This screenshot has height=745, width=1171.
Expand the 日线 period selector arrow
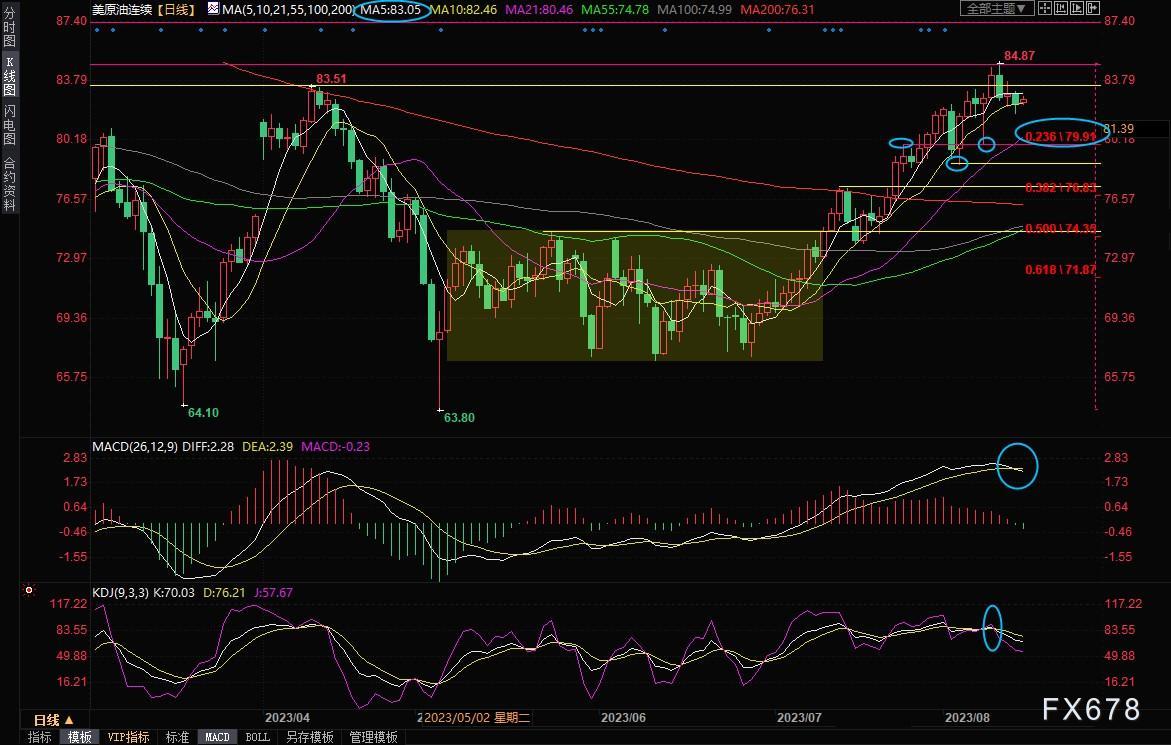[x=69, y=720]
